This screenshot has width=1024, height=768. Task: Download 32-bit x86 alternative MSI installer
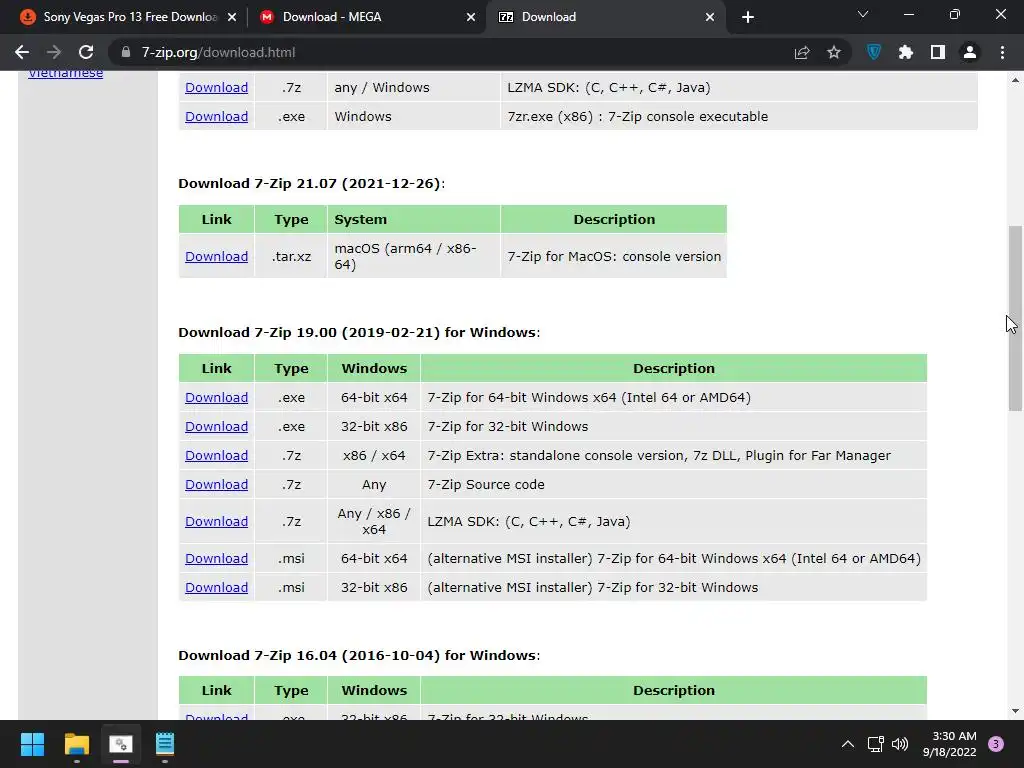coord(216,588)
